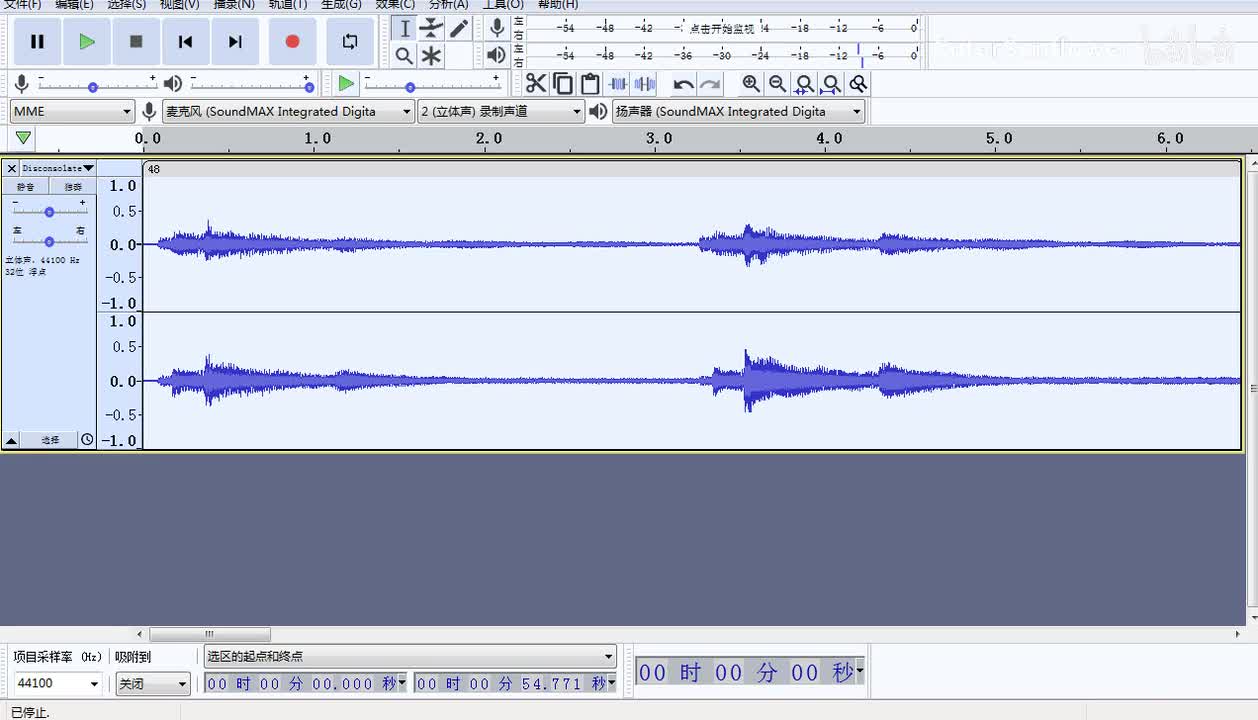1258x720 pixels.
Task: Cut selection with the scissors icon
Action: point(536,84)
